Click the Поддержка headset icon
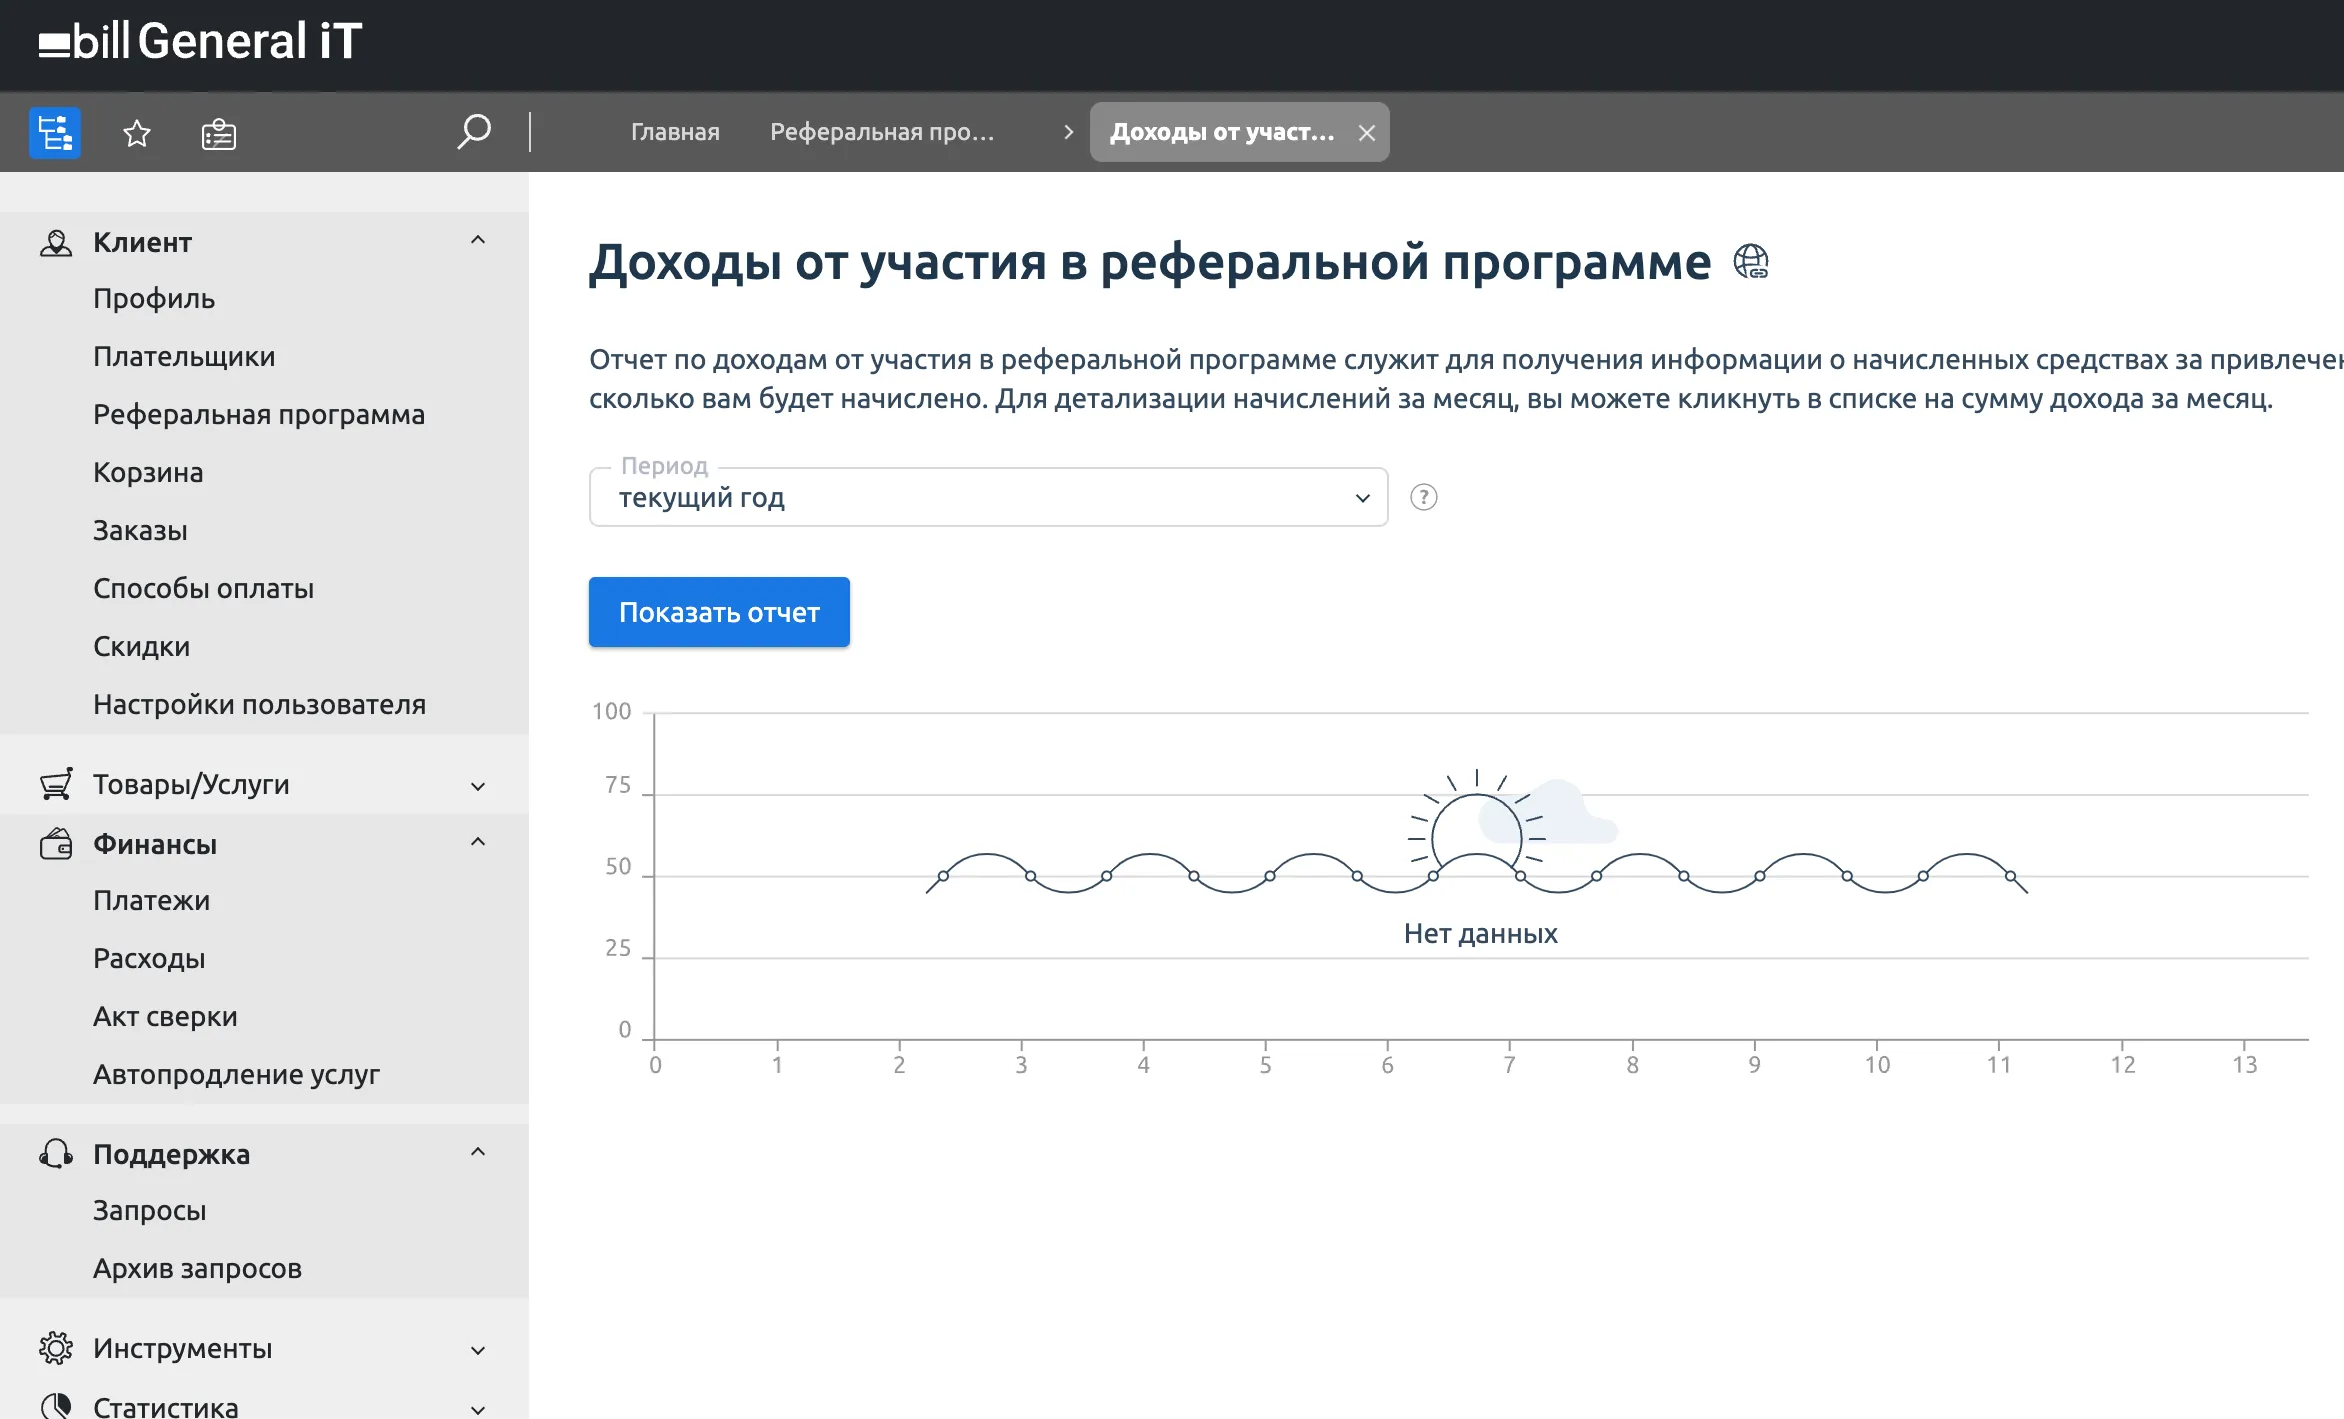This screenshot has height=1419, width=2344. tap(56, 1153)
